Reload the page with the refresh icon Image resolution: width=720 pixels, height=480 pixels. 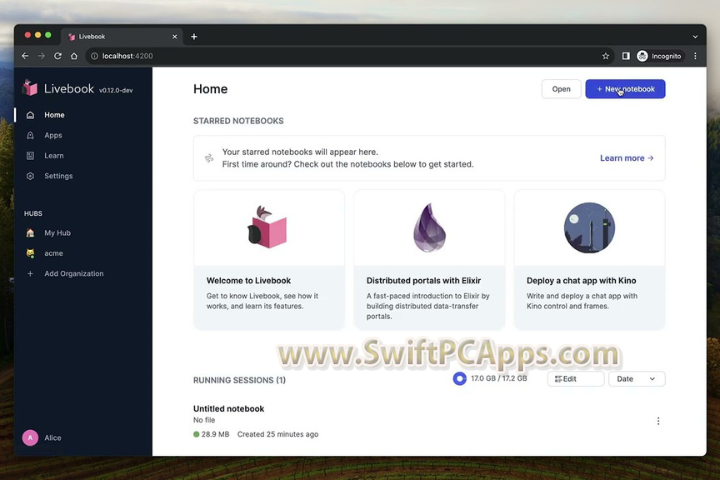click(58, 56)
